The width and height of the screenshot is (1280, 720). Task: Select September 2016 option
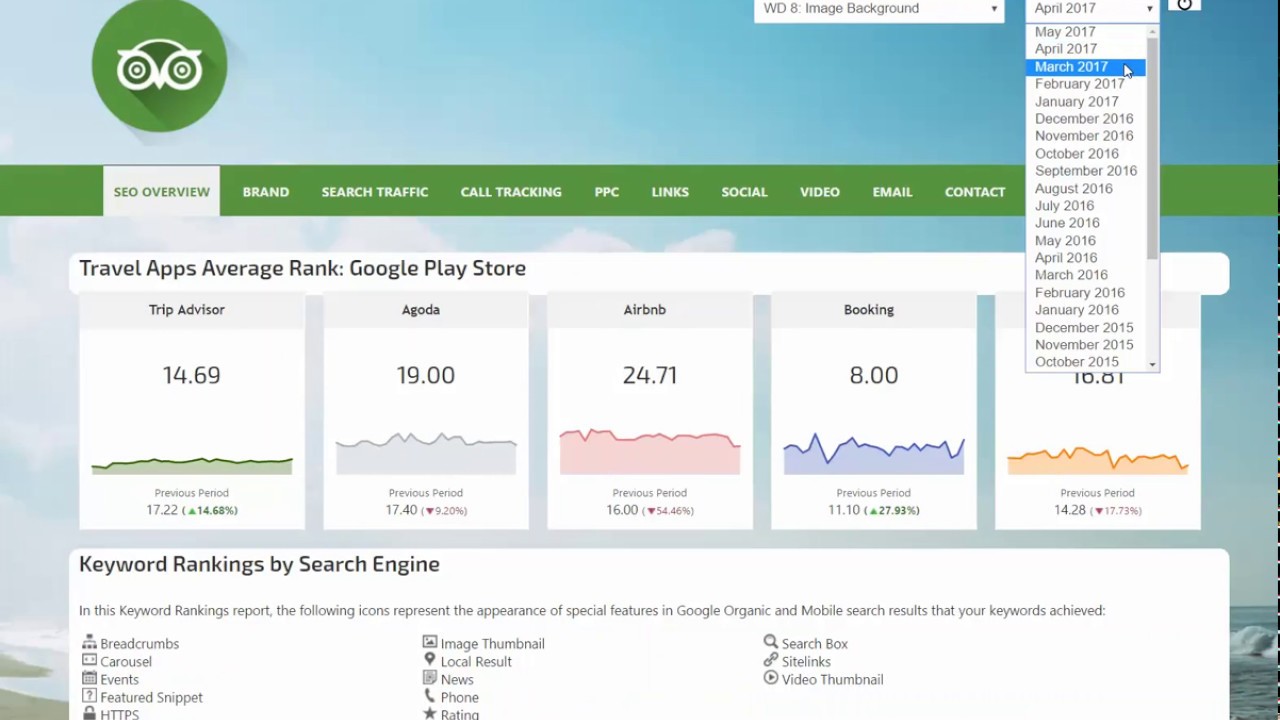tap(1087, 171)
